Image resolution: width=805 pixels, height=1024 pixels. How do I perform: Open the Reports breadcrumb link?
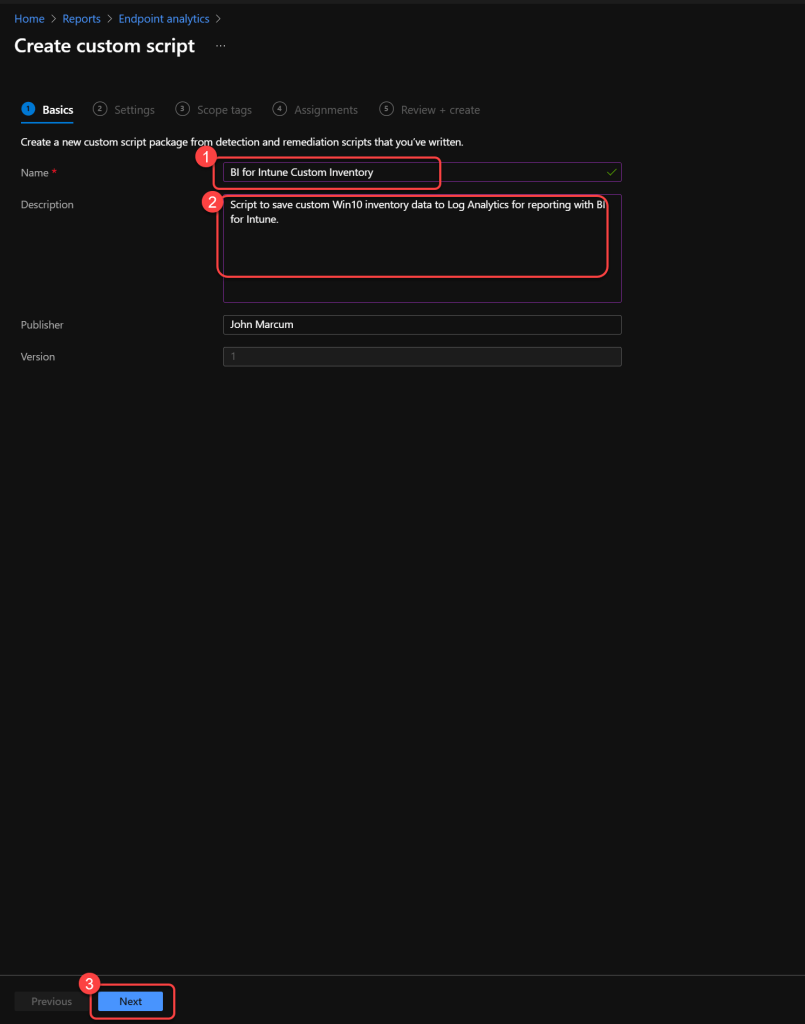point(83,19)
